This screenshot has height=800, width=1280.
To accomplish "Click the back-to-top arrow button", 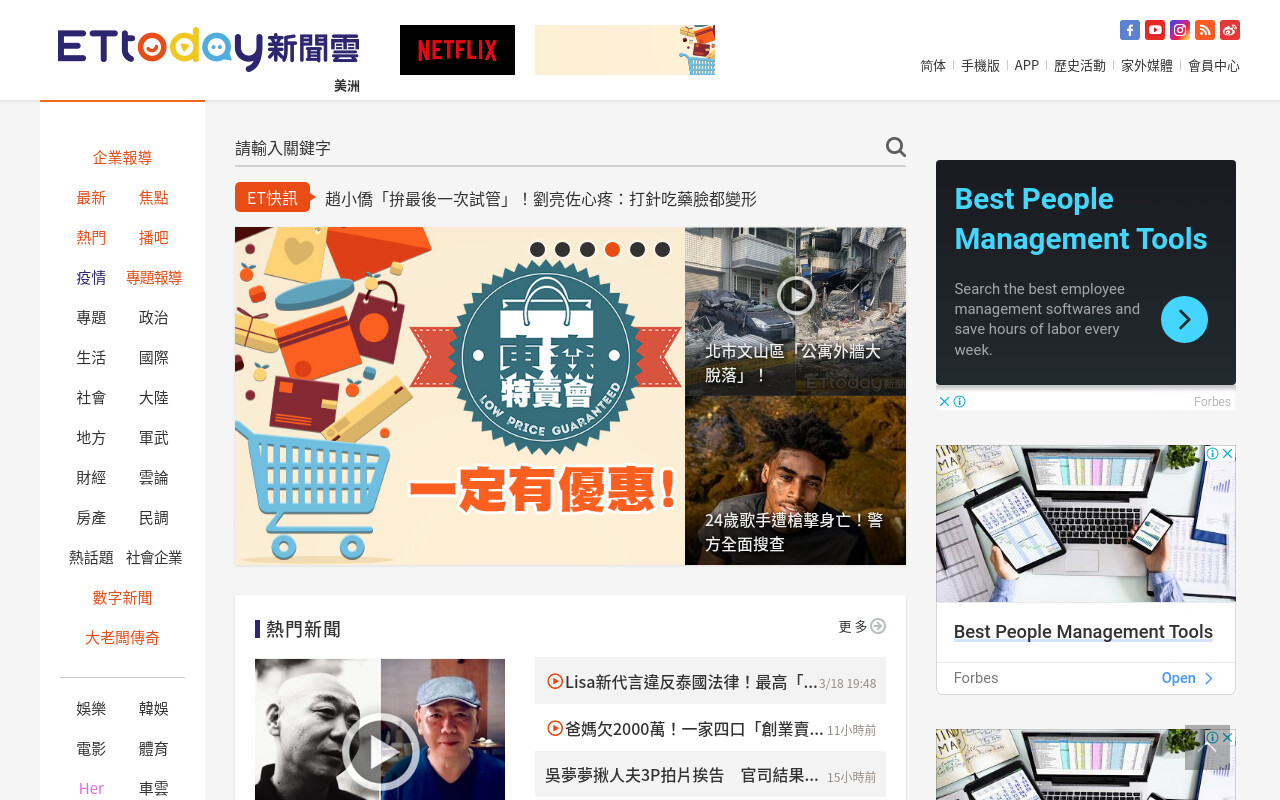I will click(1207, 747).
